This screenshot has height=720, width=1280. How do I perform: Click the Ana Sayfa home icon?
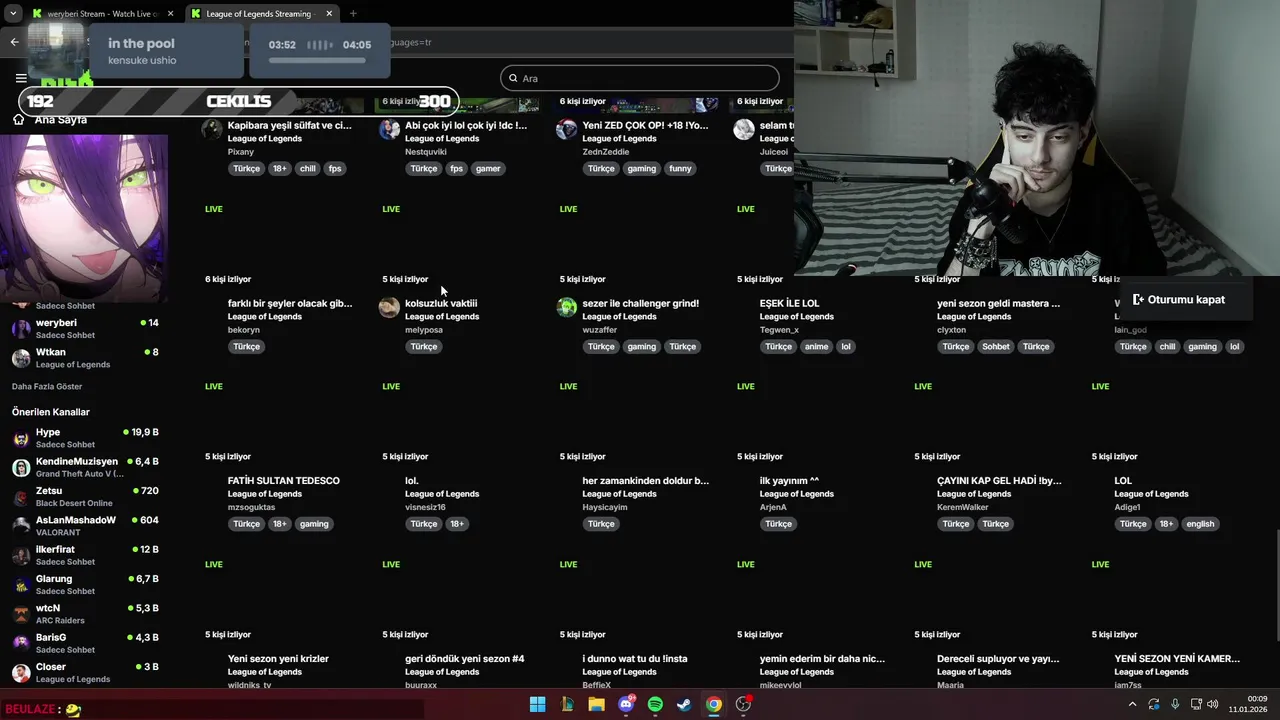pyautogui.click(x=18, y=119)
